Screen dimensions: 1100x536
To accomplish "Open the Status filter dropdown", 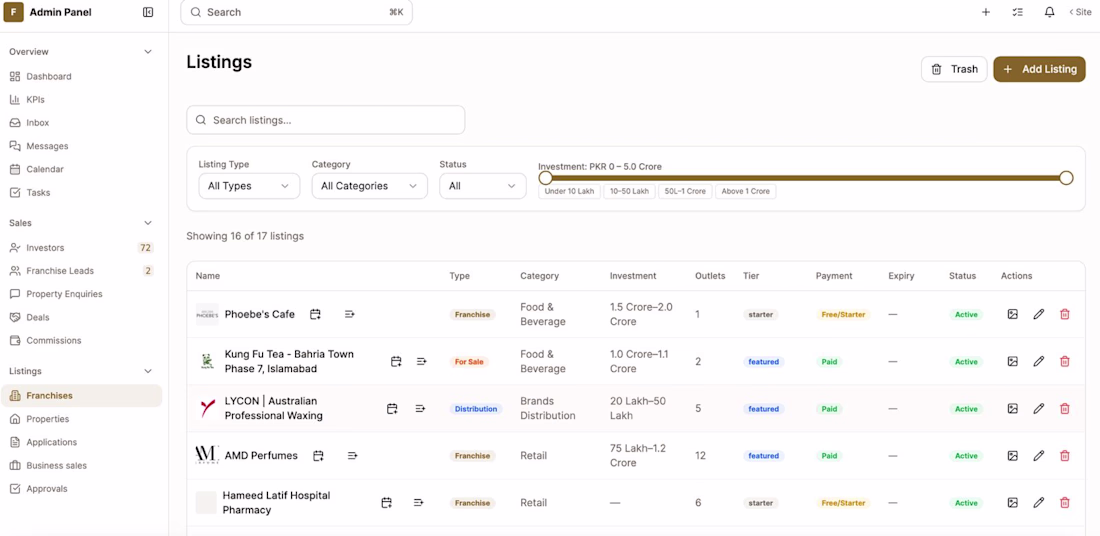I will click(483, 186).
